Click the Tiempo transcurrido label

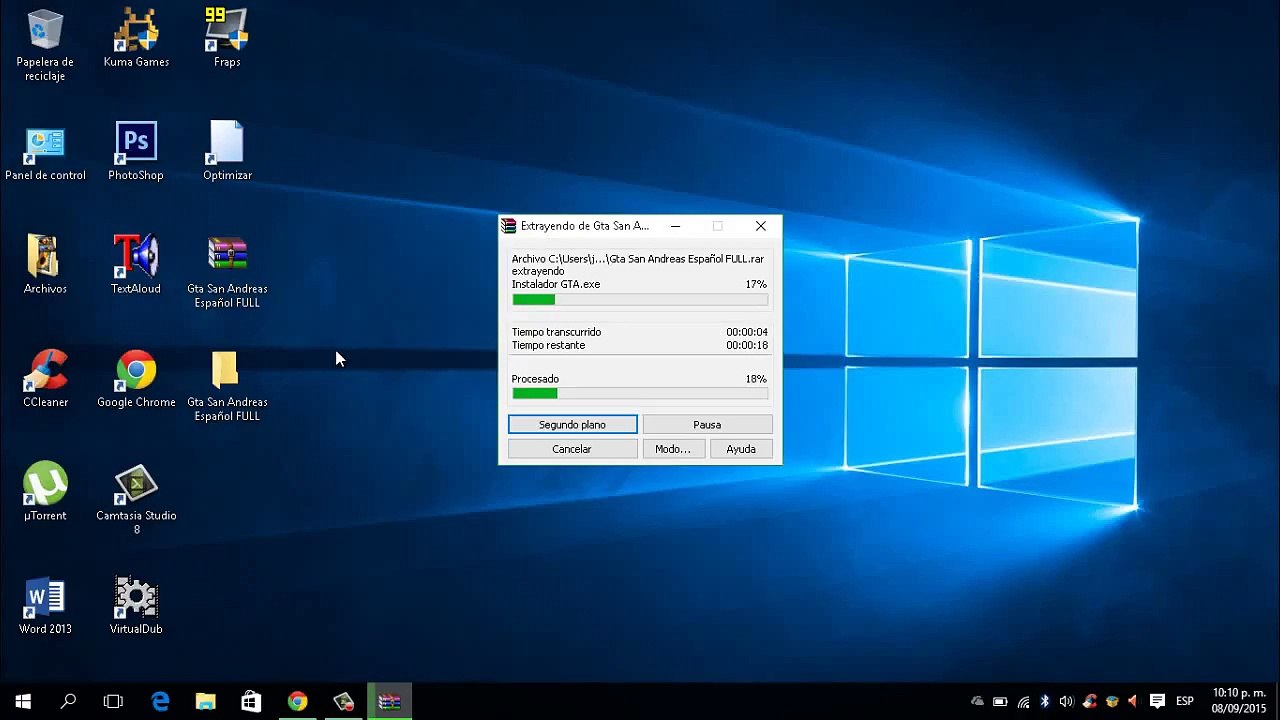point(556,332)
